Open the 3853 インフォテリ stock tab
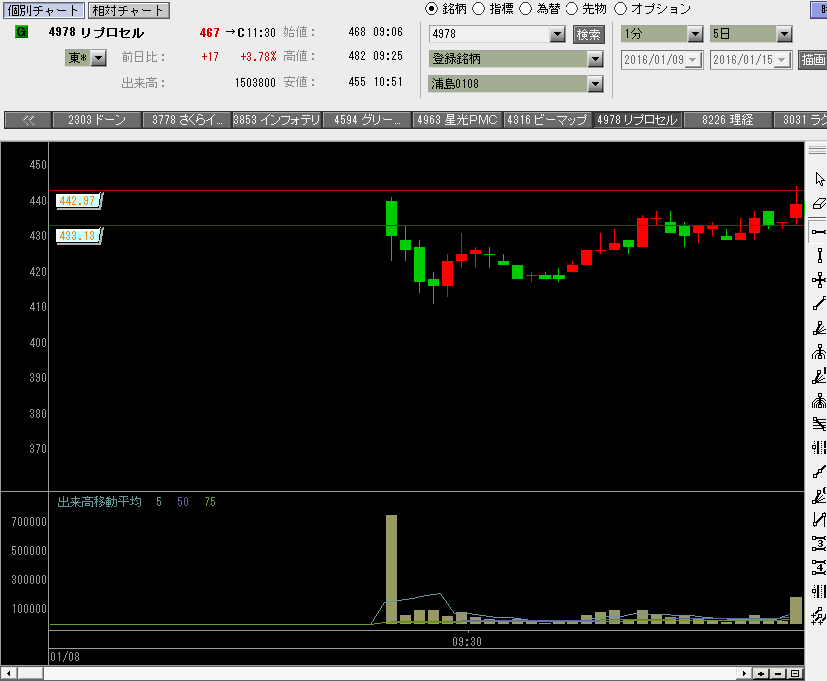Viewport: 827px width, 681px height. pos(277,120)
